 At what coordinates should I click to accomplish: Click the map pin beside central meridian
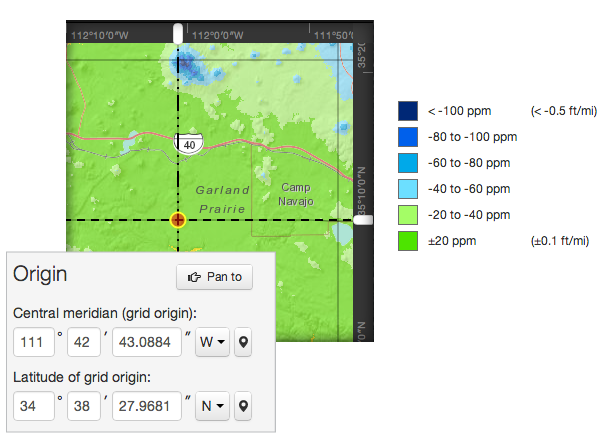tap(243, 342)
